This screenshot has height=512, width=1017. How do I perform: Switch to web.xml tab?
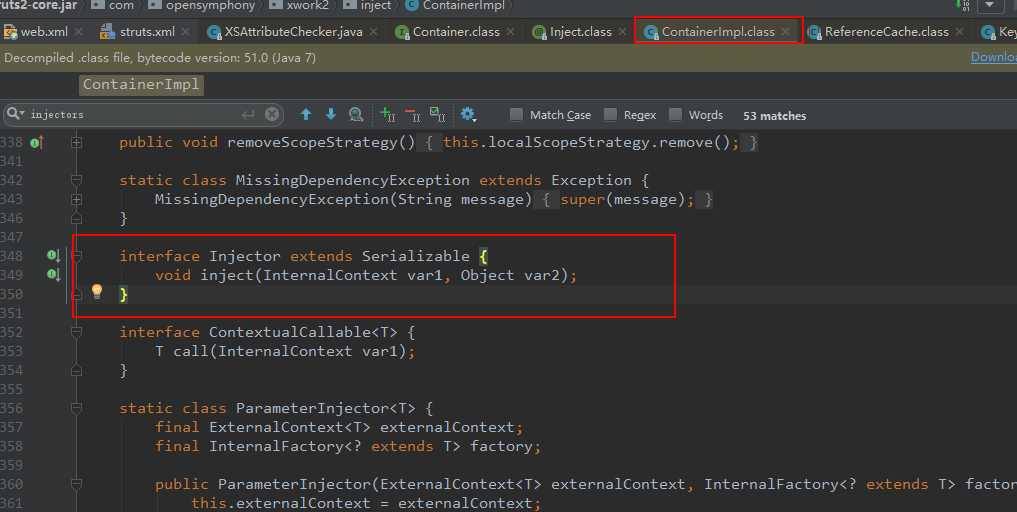tap(43, 32)
